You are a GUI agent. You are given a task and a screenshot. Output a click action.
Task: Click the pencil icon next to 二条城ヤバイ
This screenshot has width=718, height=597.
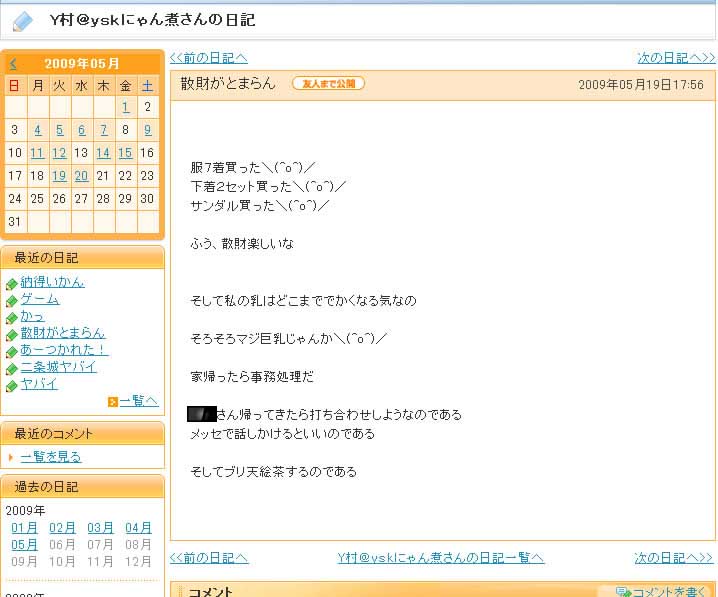coord(11,369)
